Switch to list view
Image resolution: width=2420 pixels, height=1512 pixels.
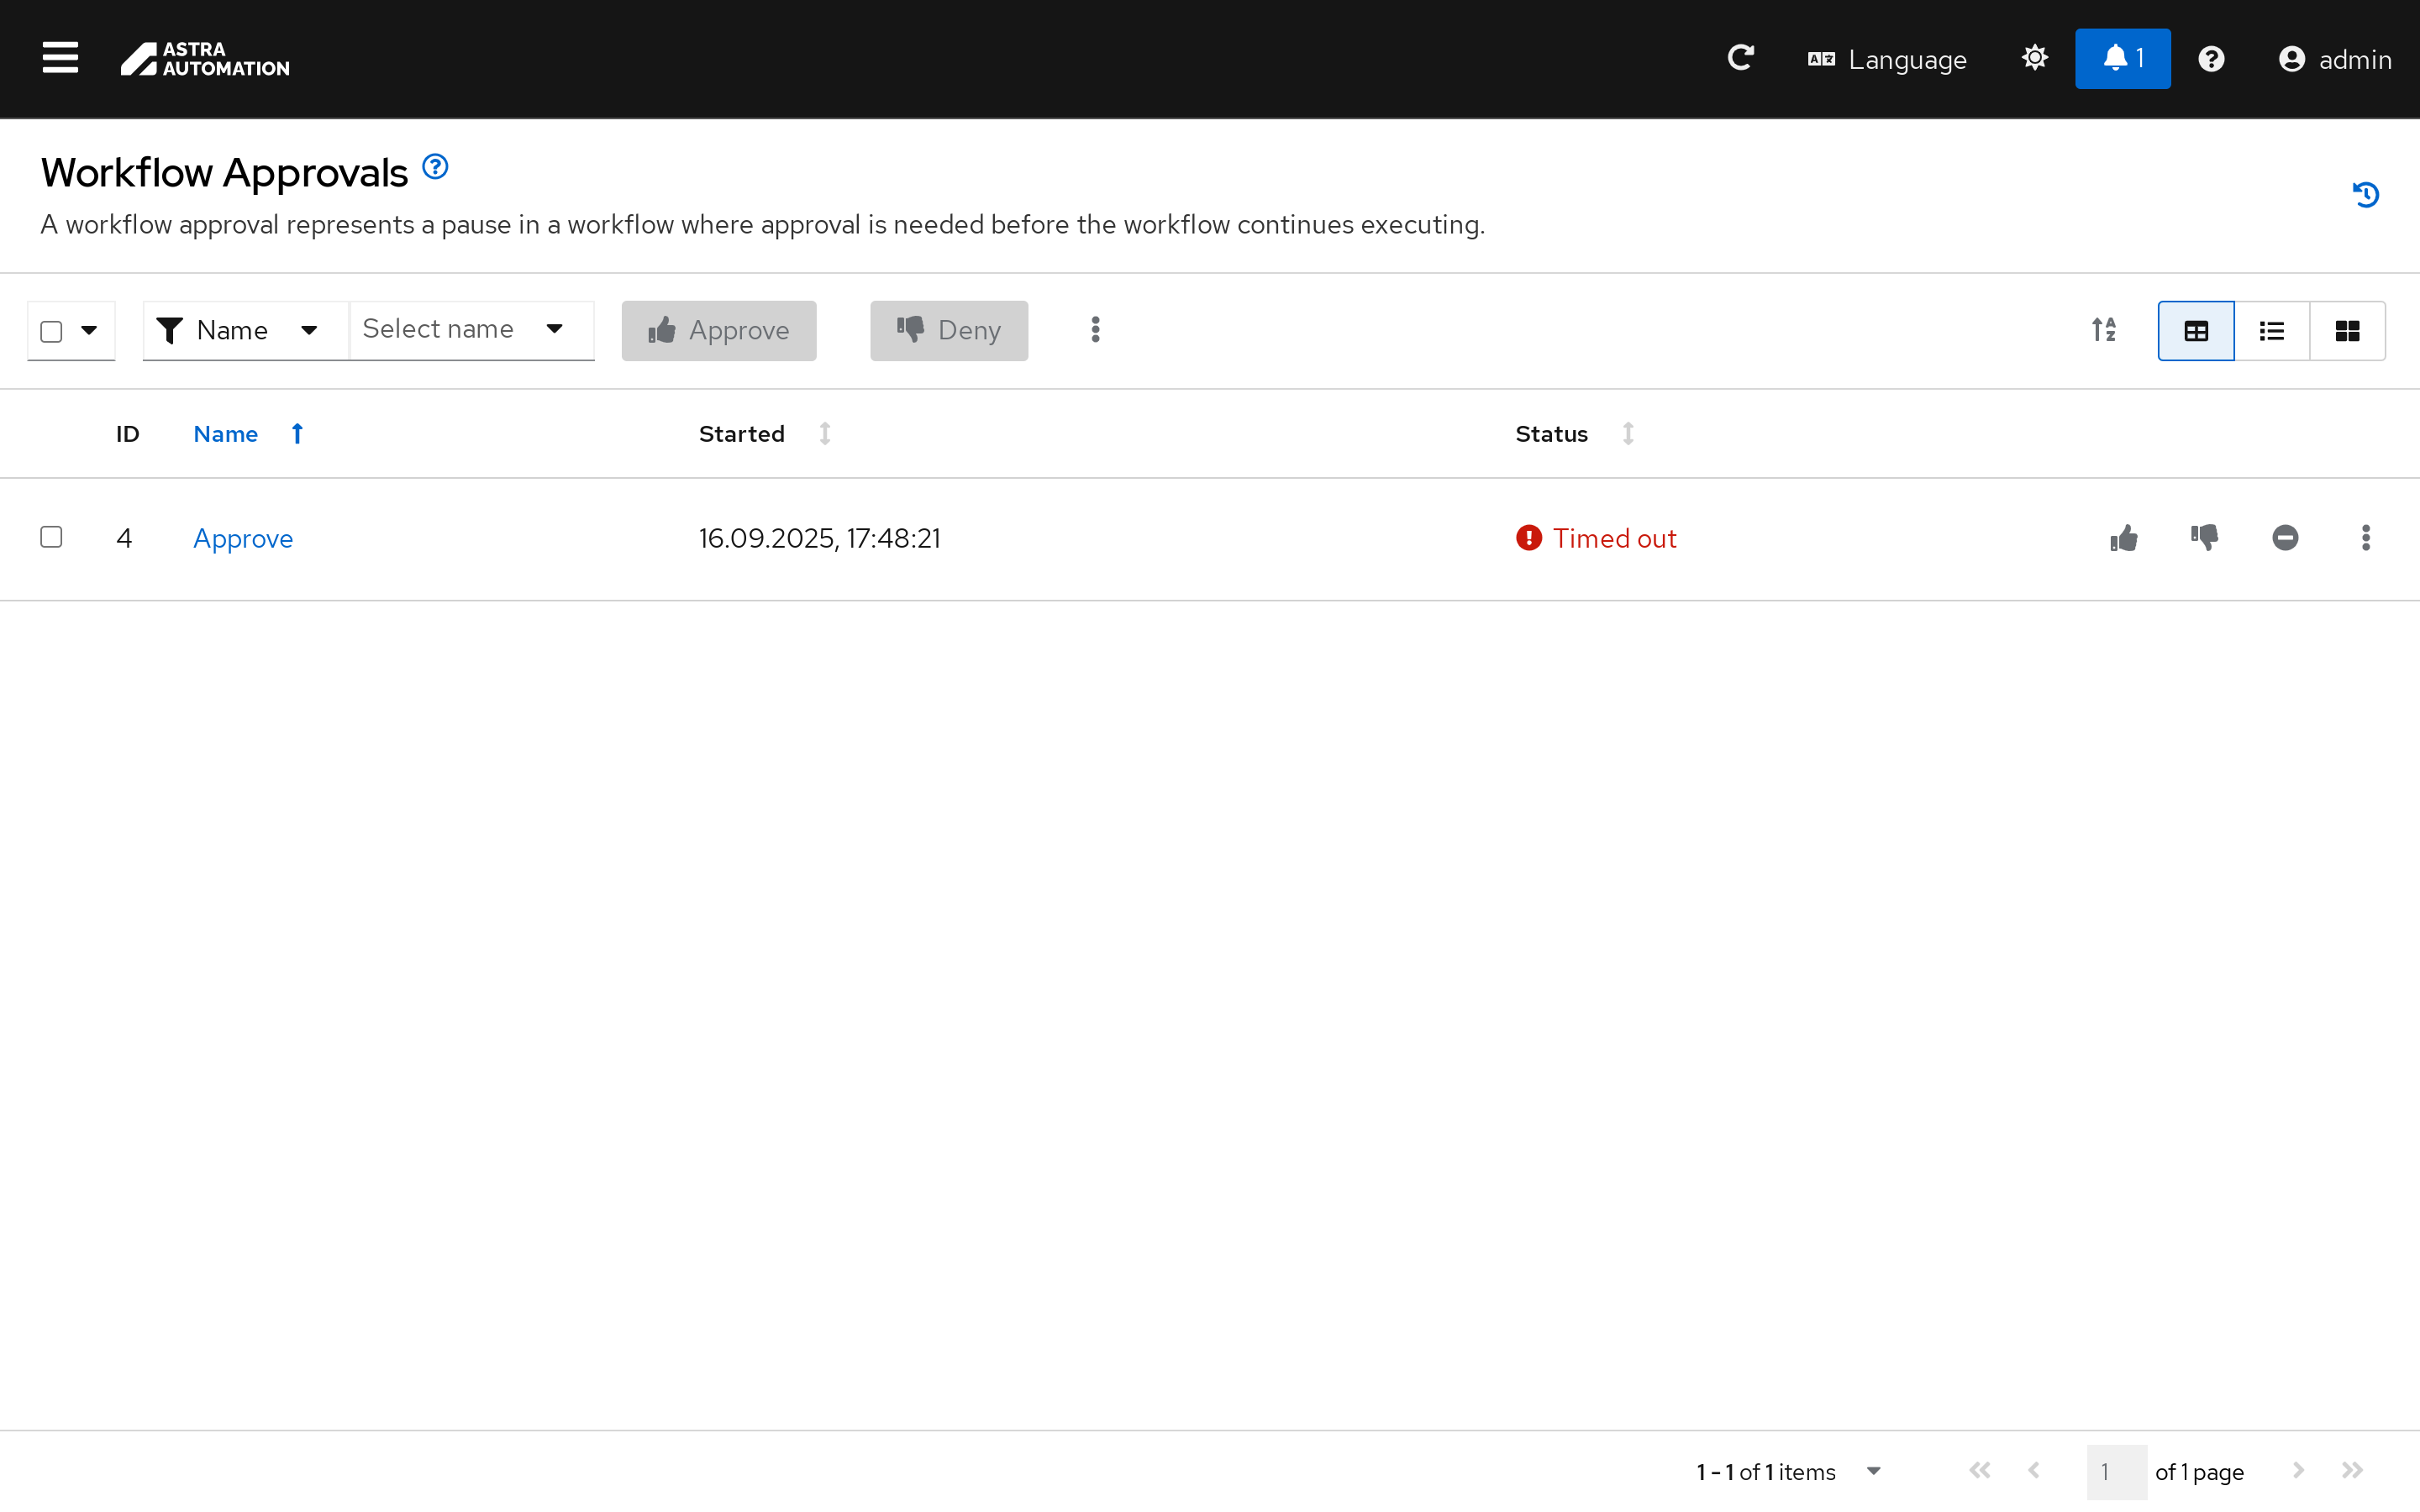click(x=2271, y=331)
